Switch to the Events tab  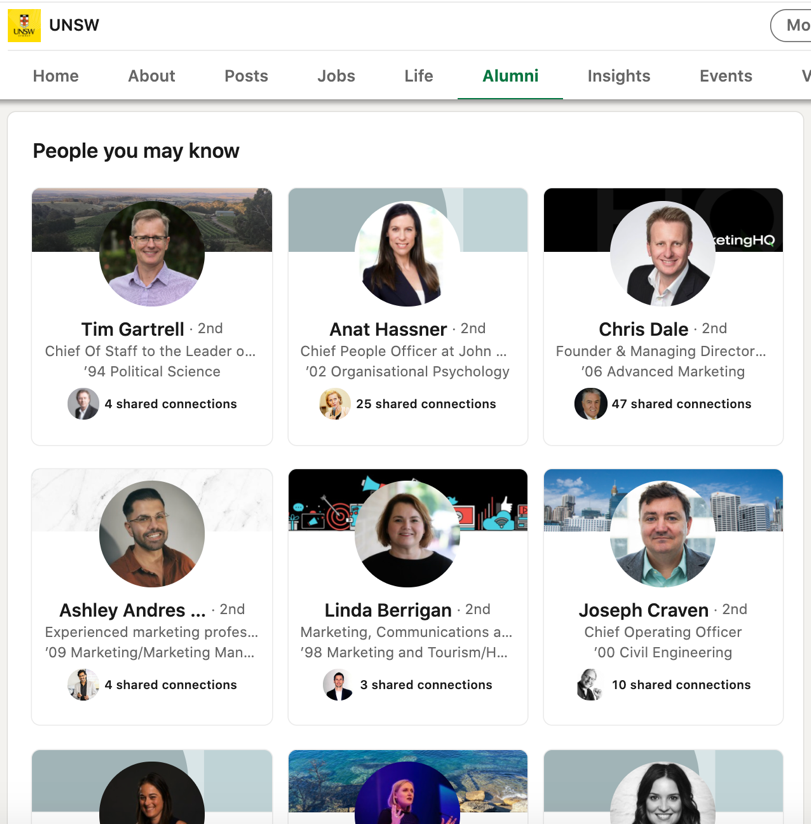725,76
